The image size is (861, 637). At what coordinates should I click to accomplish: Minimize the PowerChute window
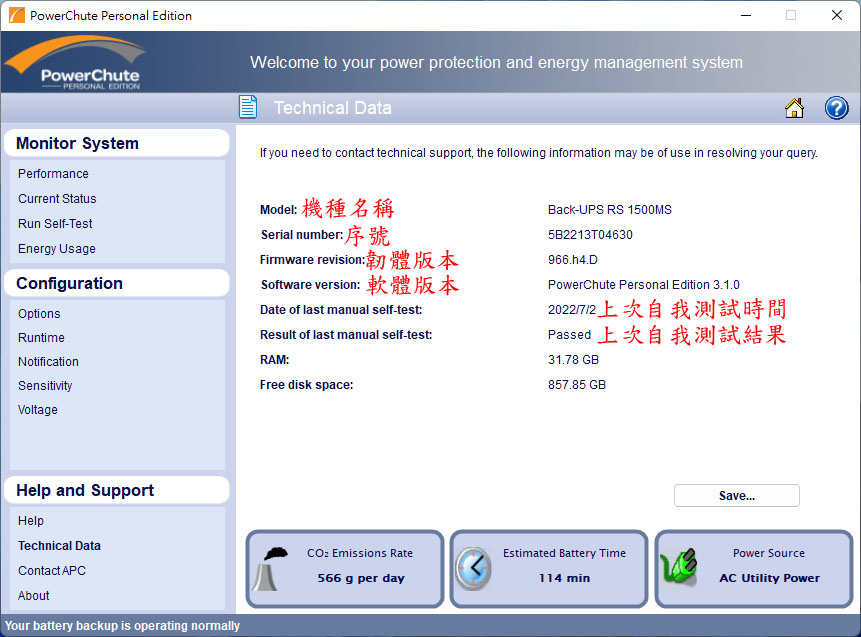click(x=746, y=15)
